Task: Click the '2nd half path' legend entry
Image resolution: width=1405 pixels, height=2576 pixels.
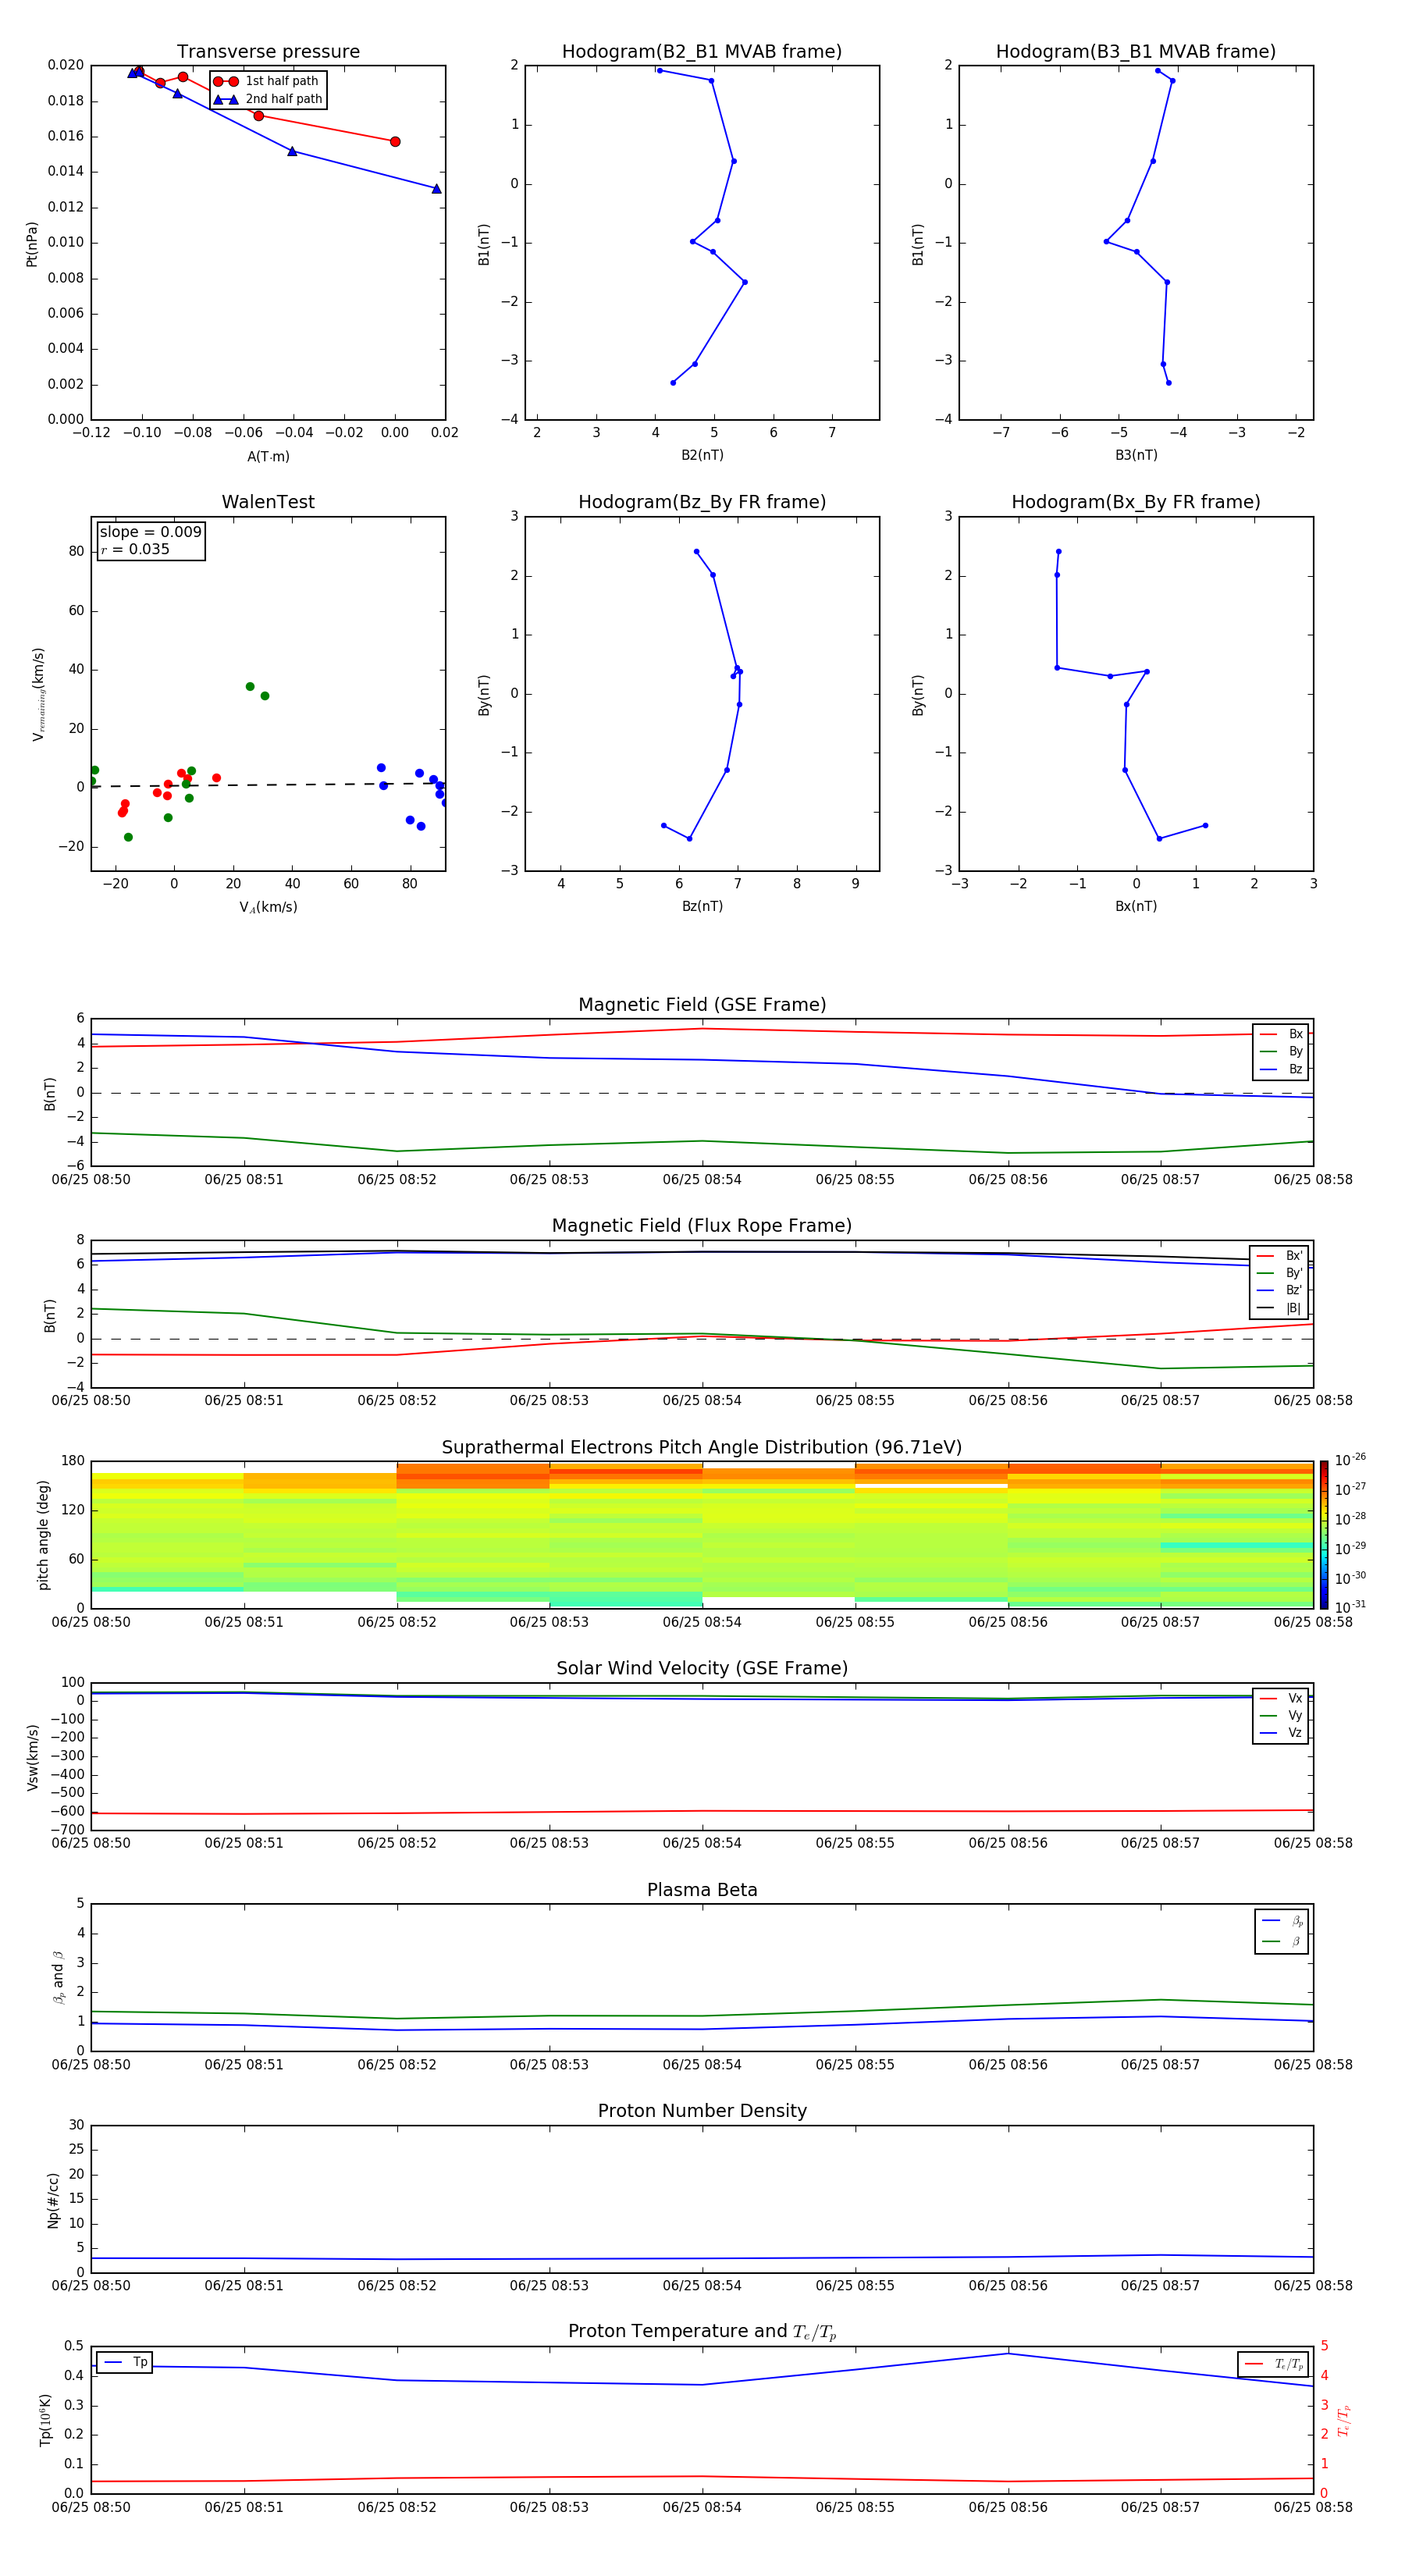Action: point(268,99)
